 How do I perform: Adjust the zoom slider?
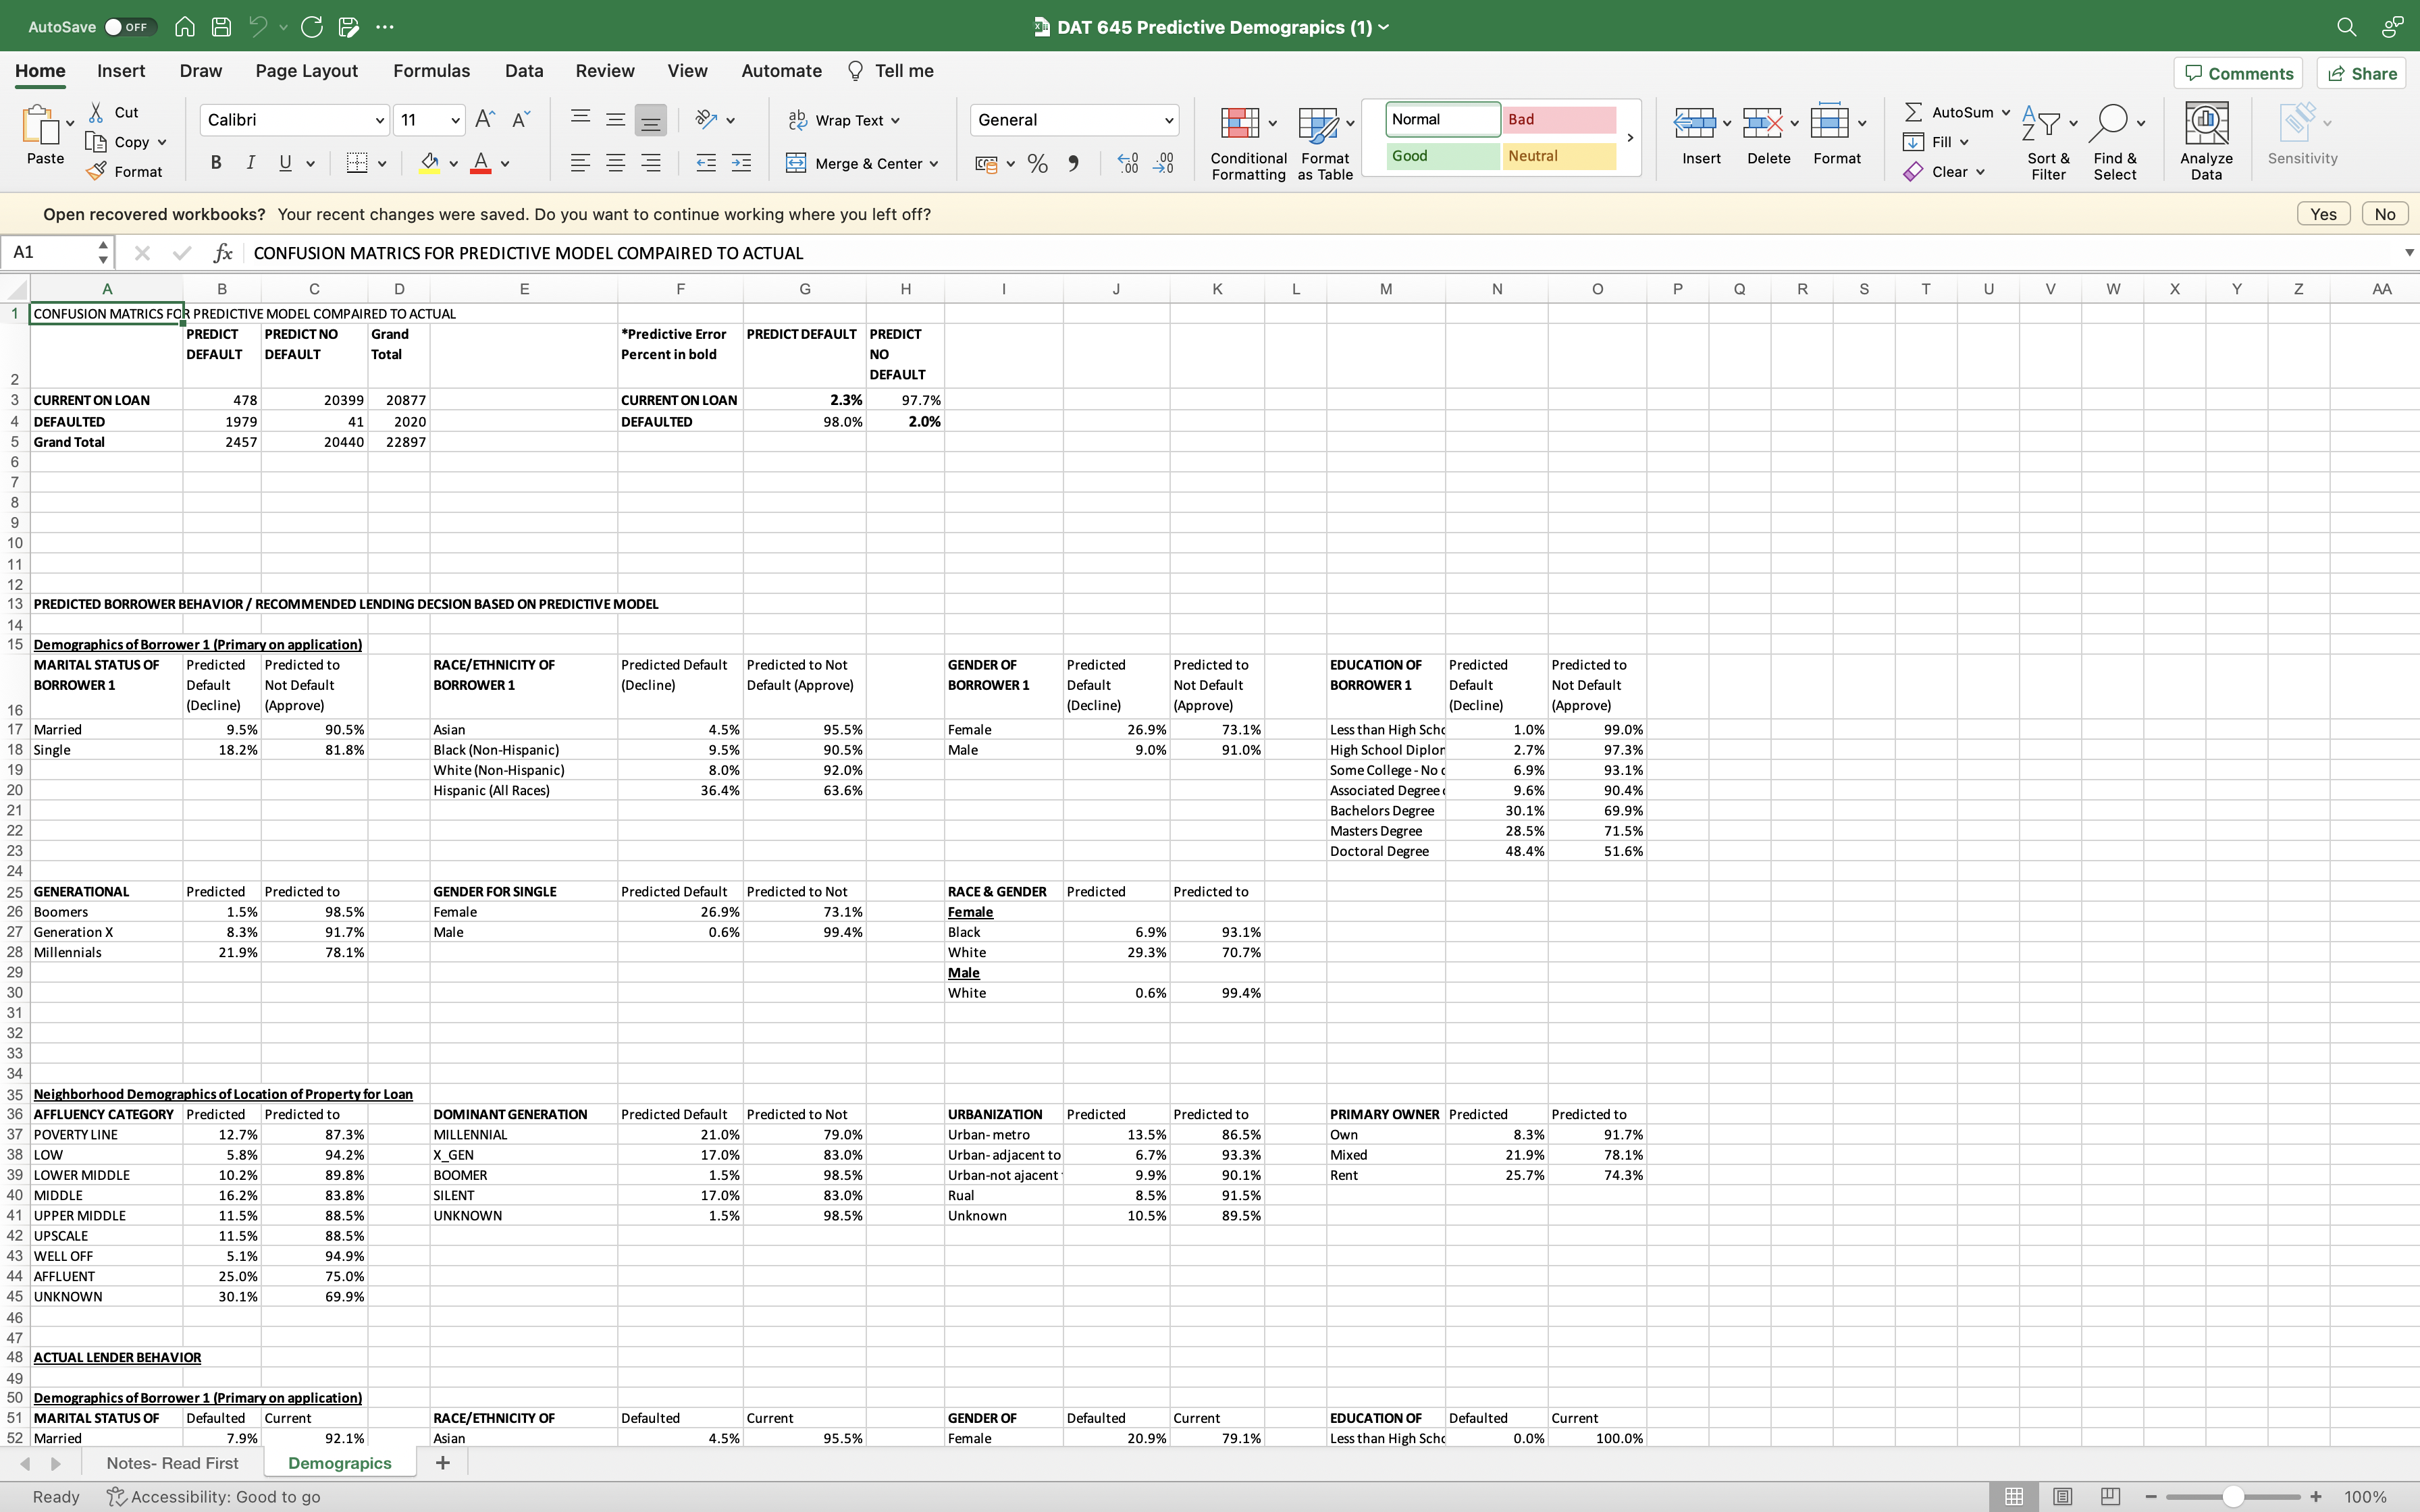[x=2233, y=1496]
